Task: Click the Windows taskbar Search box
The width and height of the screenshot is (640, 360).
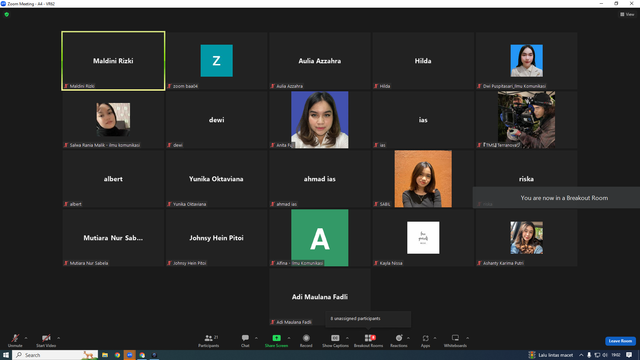Action: (55, 355)
